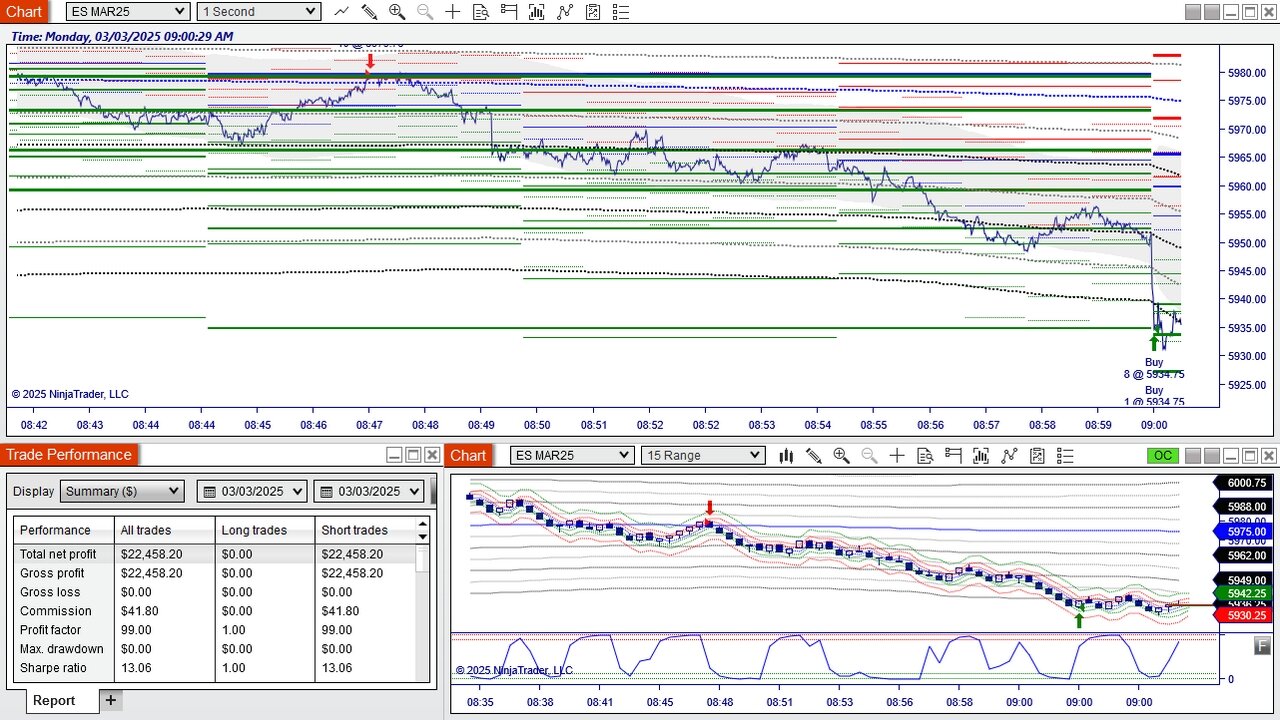Click blue 5975.00 price marker on bottom chart
Viewport: 1280px width, 720px height.
[1241, 532]
